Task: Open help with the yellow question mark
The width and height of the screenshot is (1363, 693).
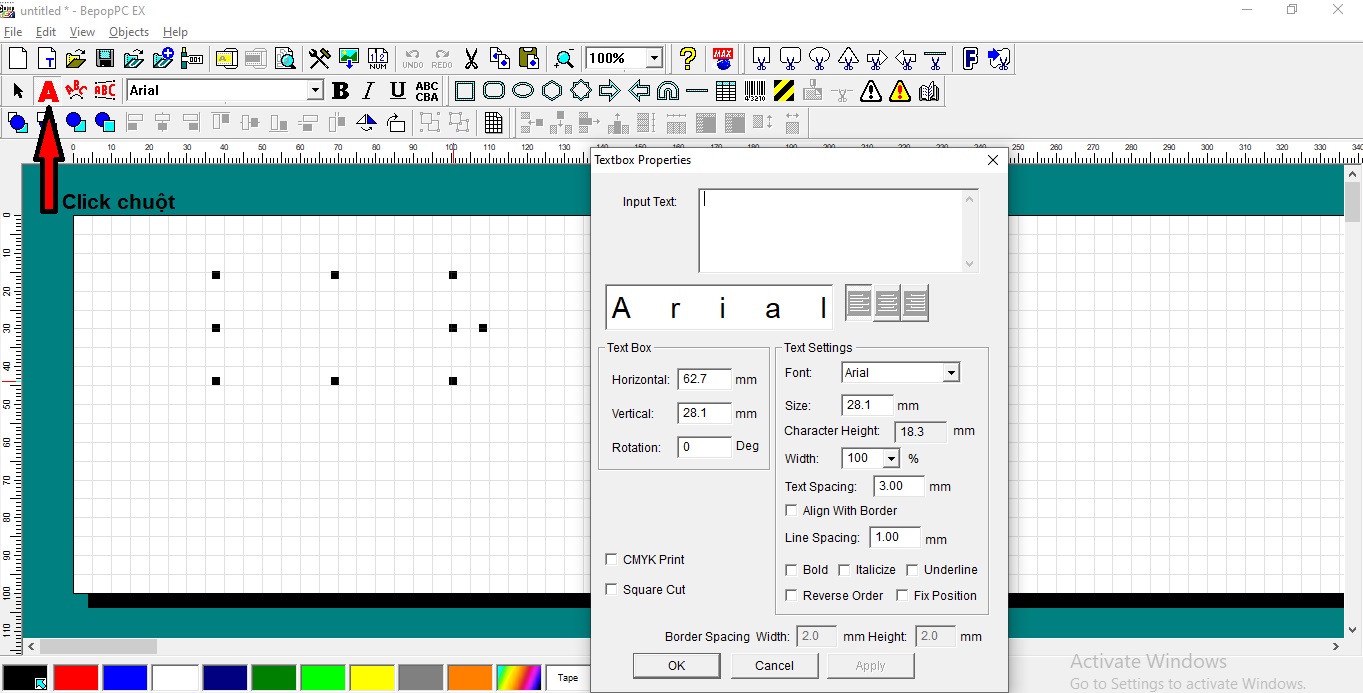Action: click(687, 59)
